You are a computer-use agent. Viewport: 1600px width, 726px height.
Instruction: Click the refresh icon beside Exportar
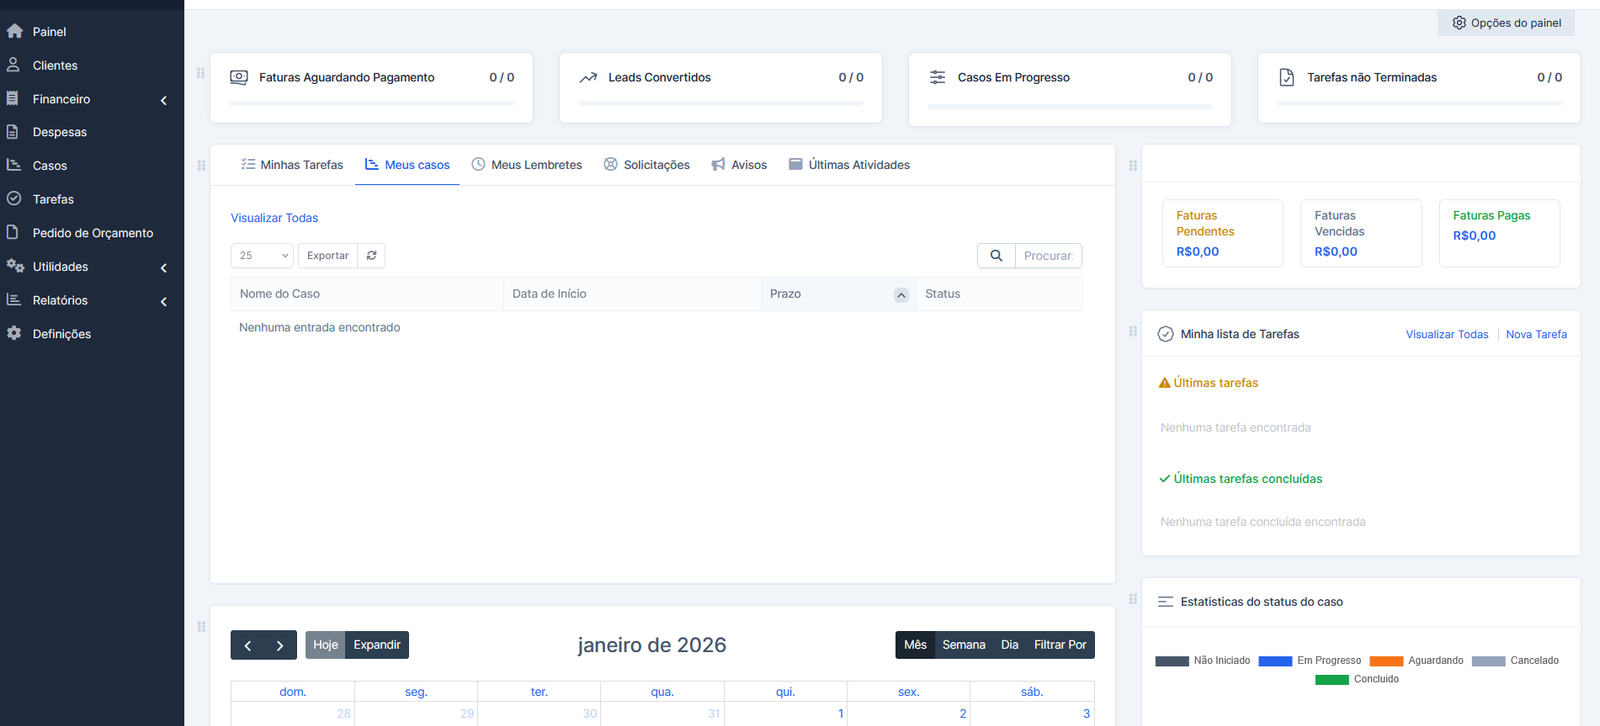[371, 256]
